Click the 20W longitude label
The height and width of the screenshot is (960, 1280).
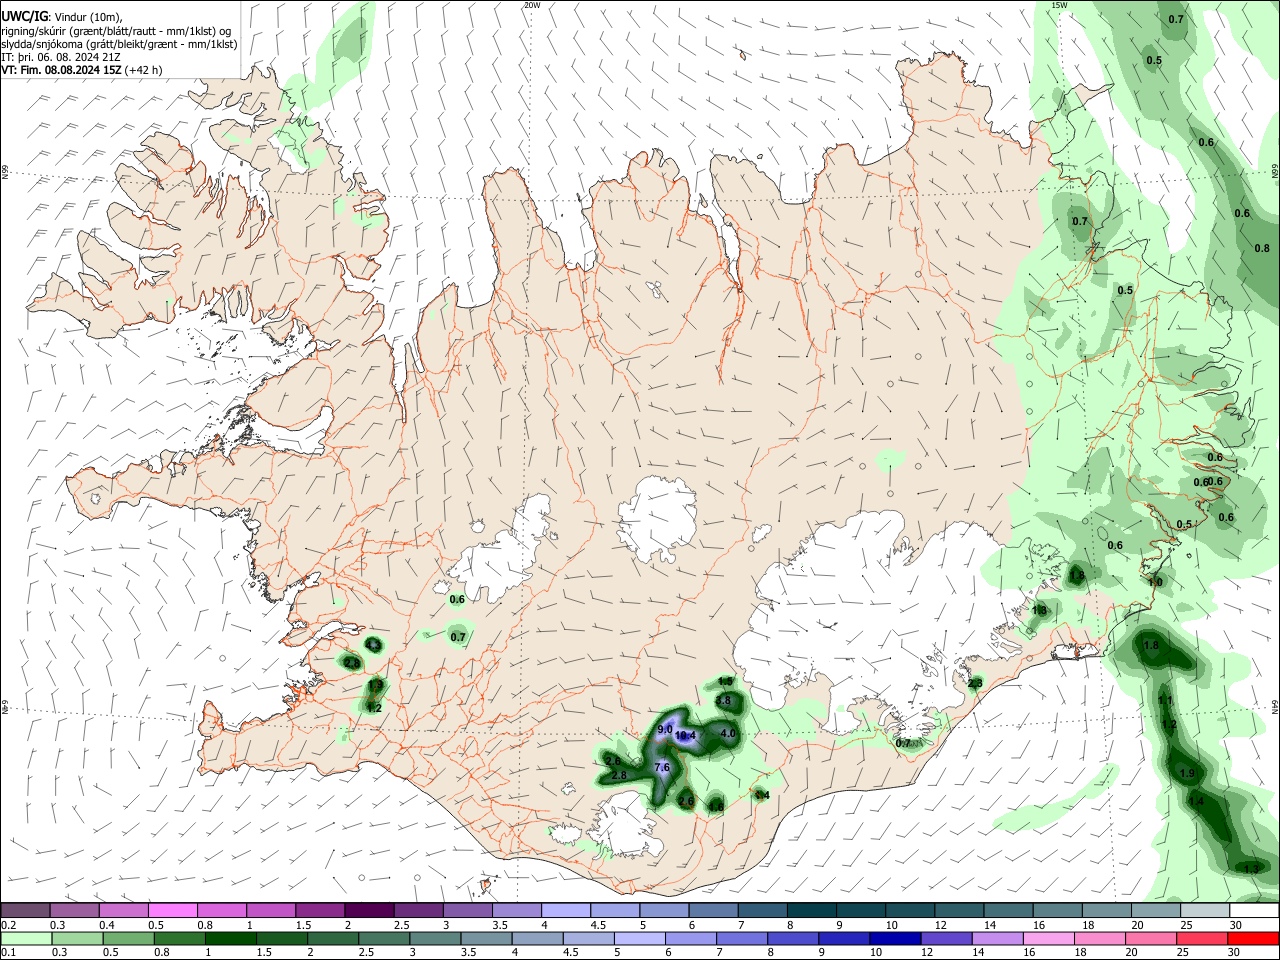pos(532,5)
